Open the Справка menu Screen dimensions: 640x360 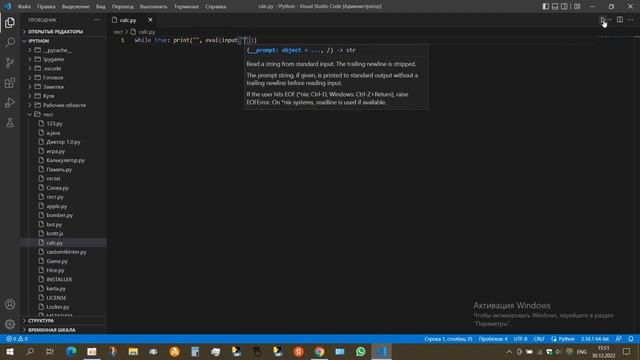(x=216, y=7)
